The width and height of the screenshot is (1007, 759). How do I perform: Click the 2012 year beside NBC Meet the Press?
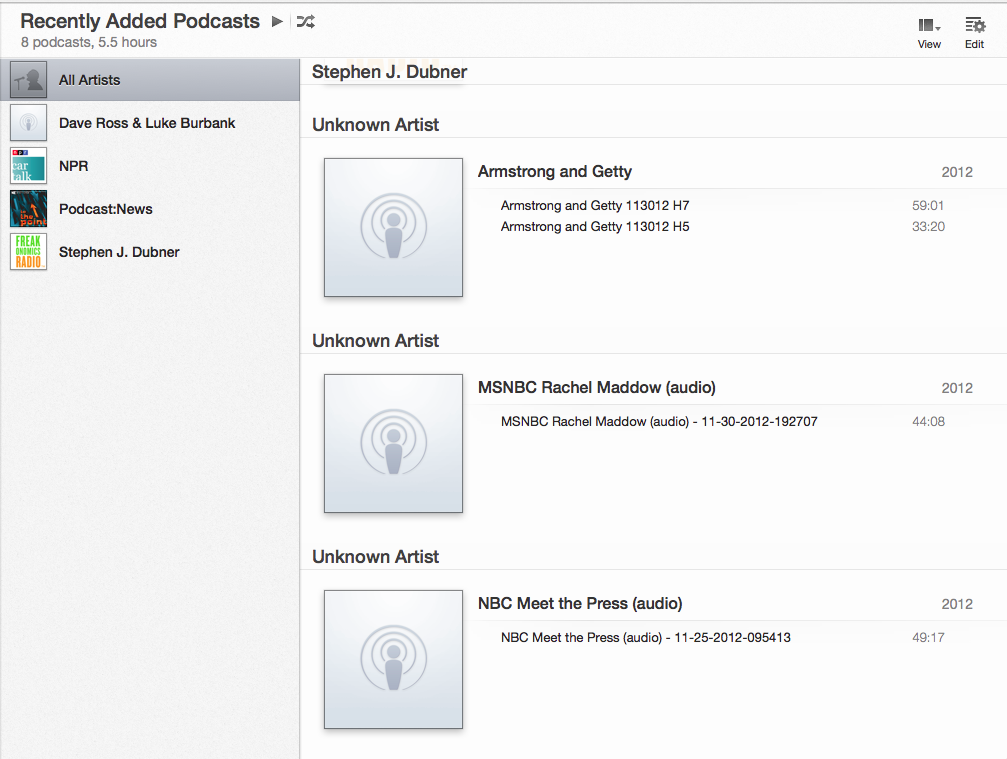pos(957,604)
